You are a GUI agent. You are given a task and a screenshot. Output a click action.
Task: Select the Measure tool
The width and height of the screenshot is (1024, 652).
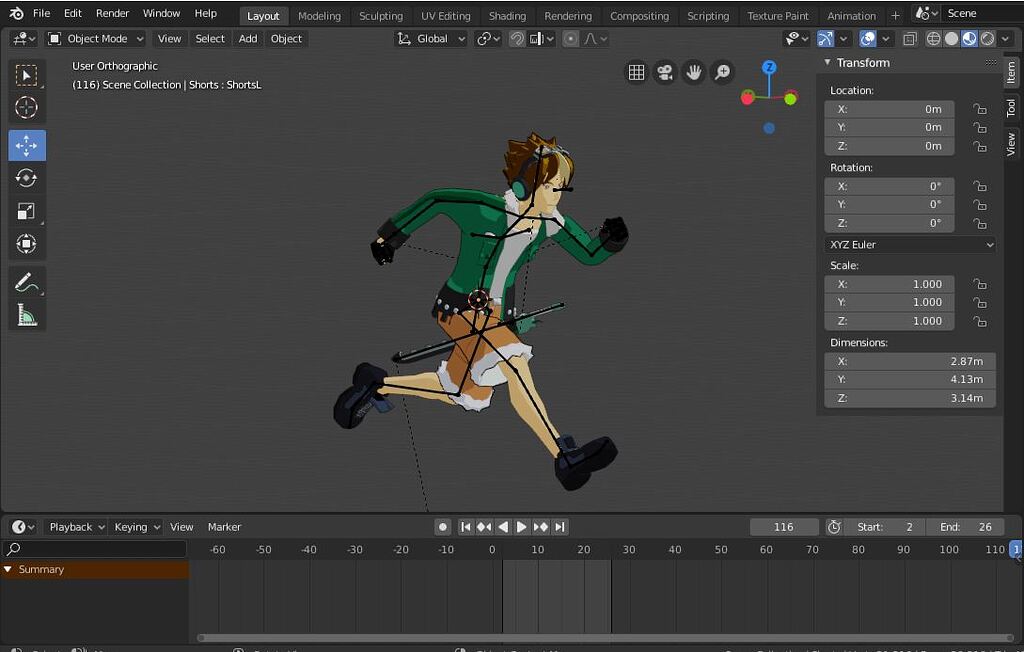coord(27,314)
